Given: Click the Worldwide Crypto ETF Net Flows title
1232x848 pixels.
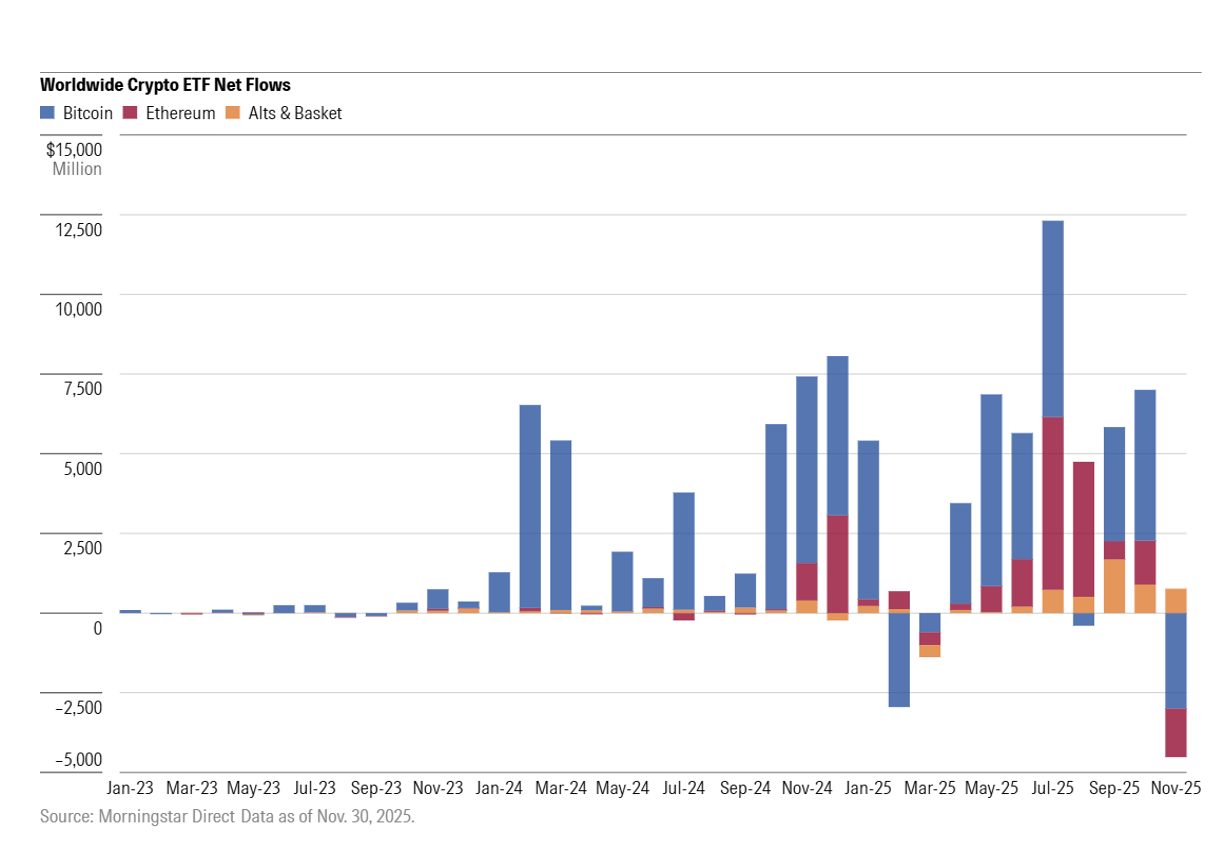Looking at the screenshot, I should pos(165,86).
